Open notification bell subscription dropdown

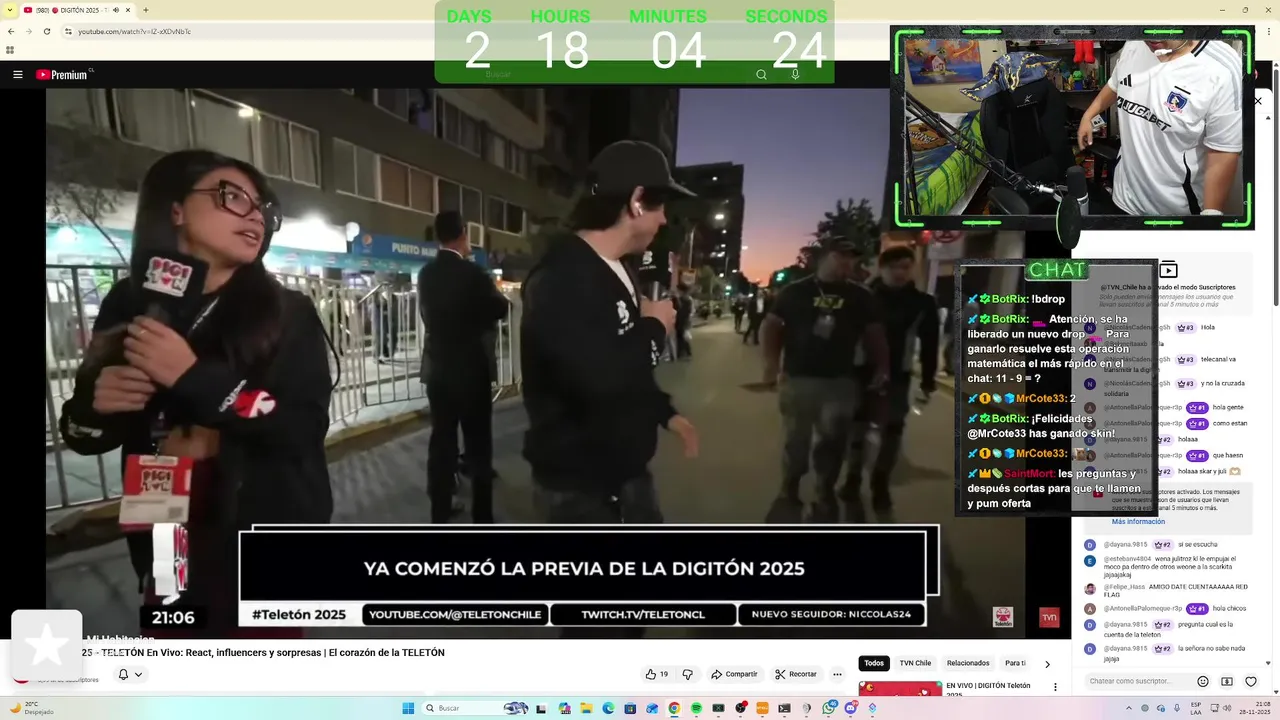[130, 674]
